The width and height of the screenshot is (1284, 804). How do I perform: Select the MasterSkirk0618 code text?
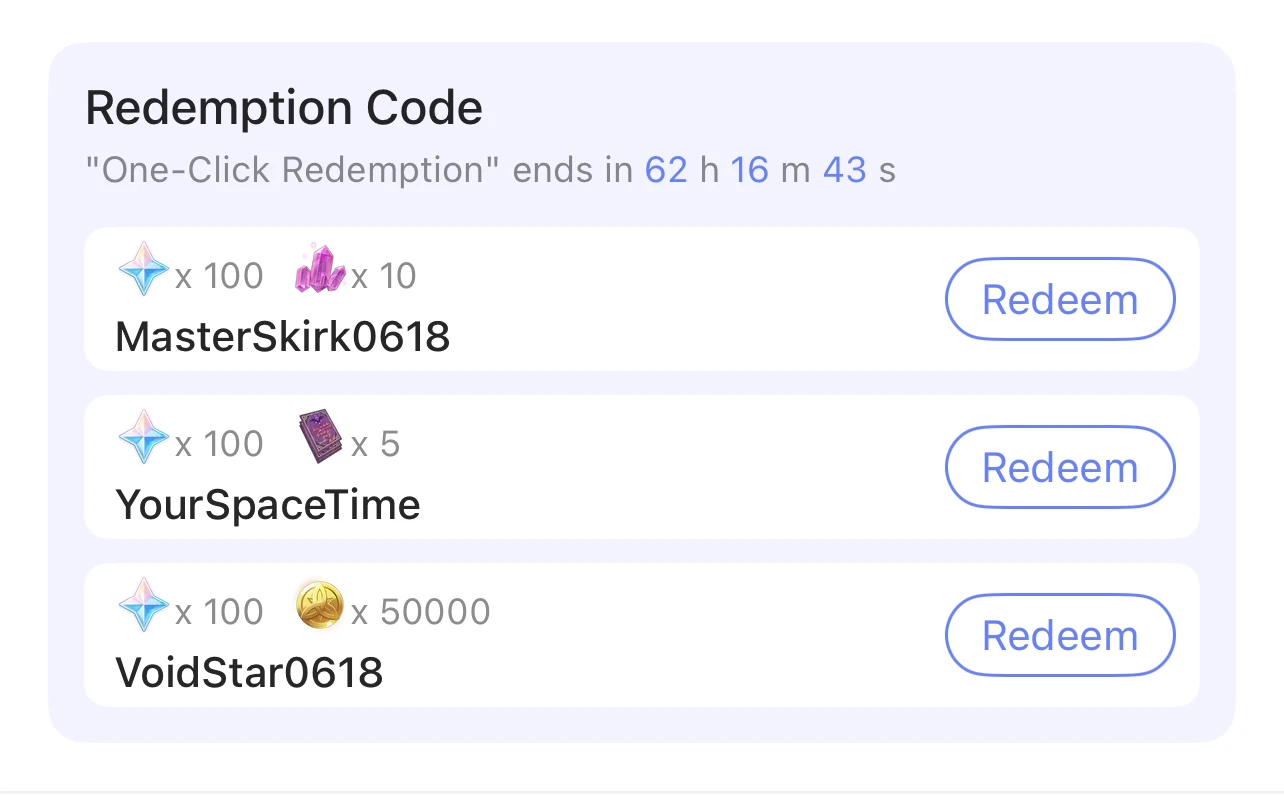[283, 337]
